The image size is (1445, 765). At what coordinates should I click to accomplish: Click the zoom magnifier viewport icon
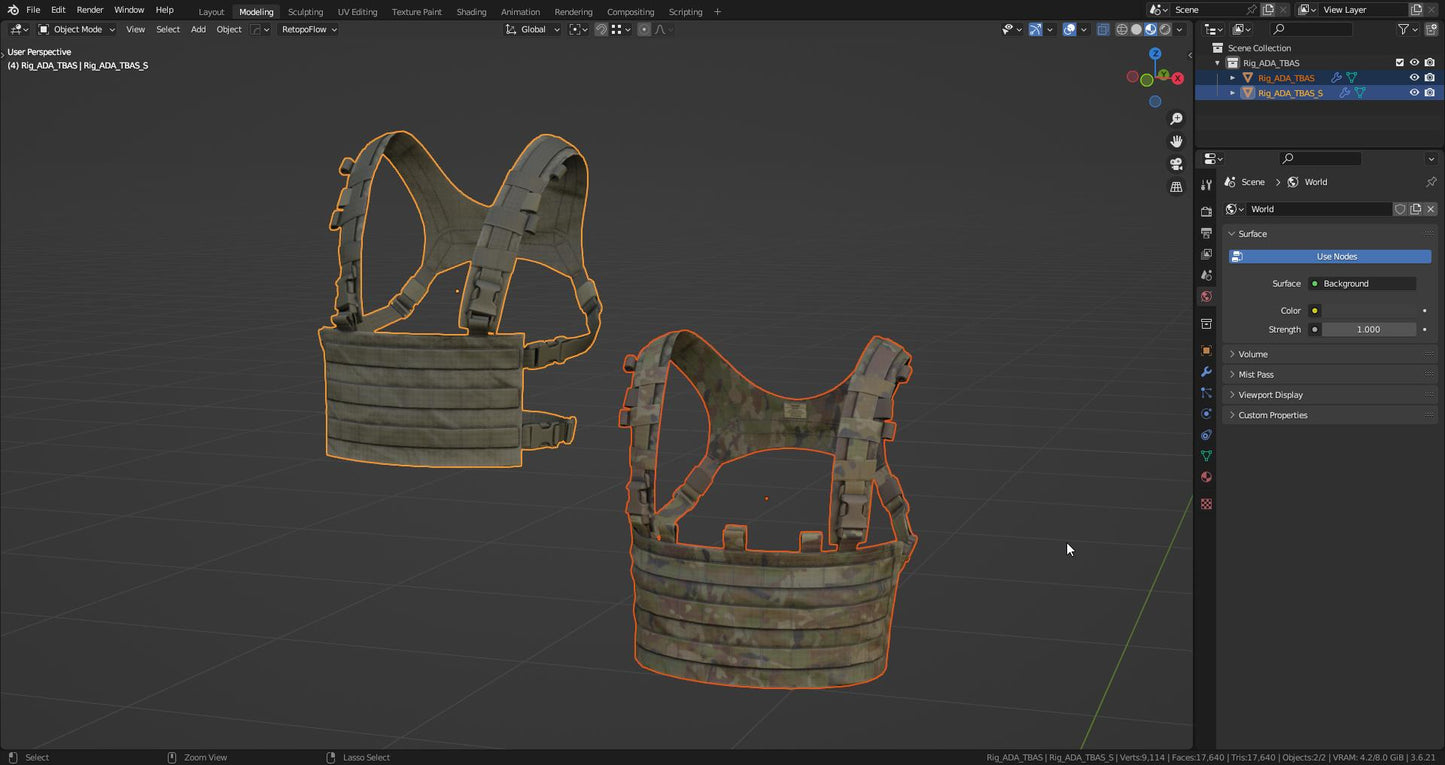[x=1176, y=119]
